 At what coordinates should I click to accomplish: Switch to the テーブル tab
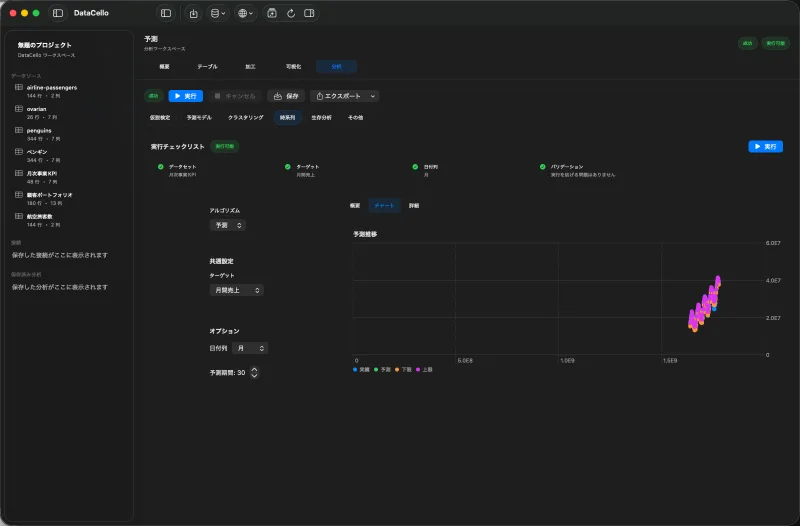[x=207, y=66]
